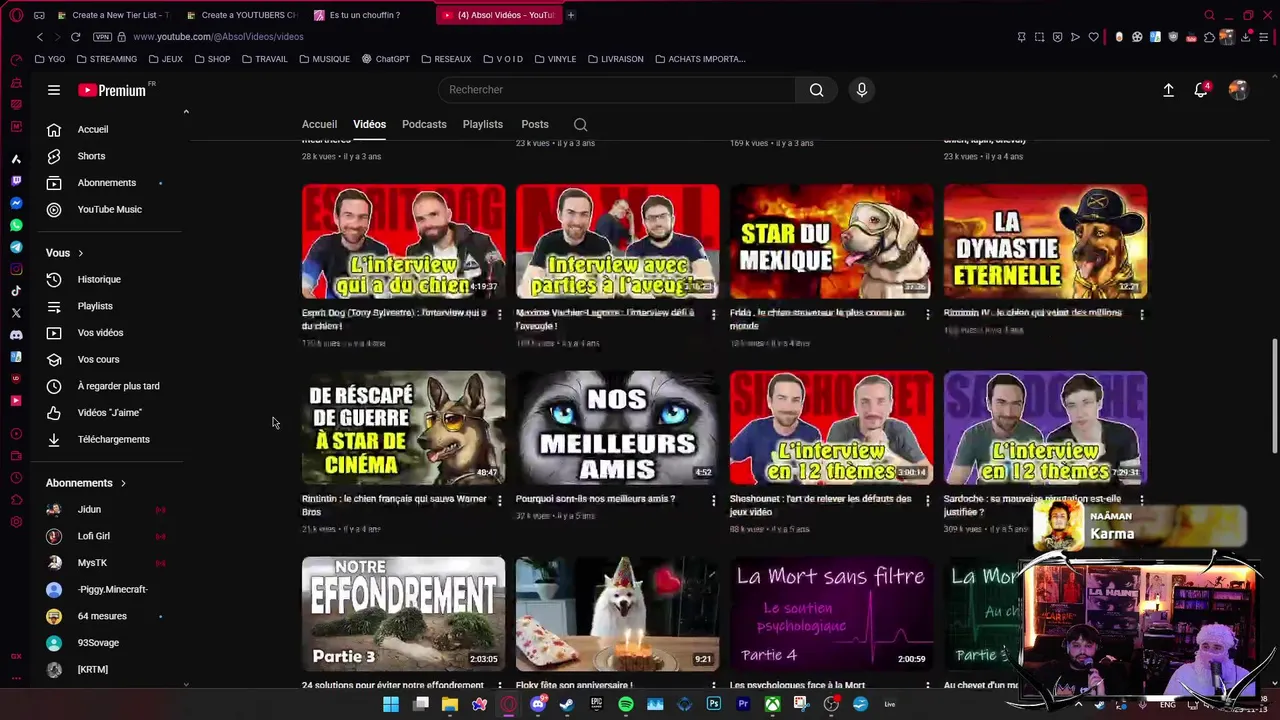Open Windows Start menu

point(391,704)
